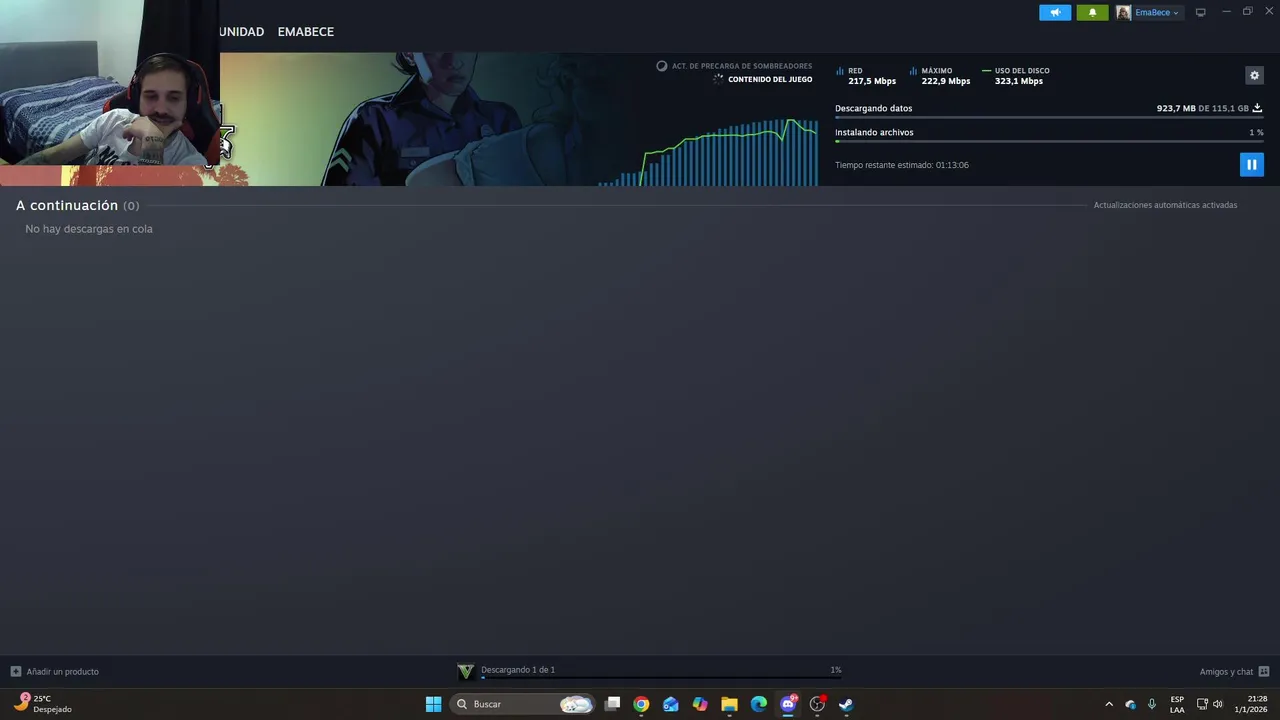Open the clock and date 21:28

click(1251, 704)
